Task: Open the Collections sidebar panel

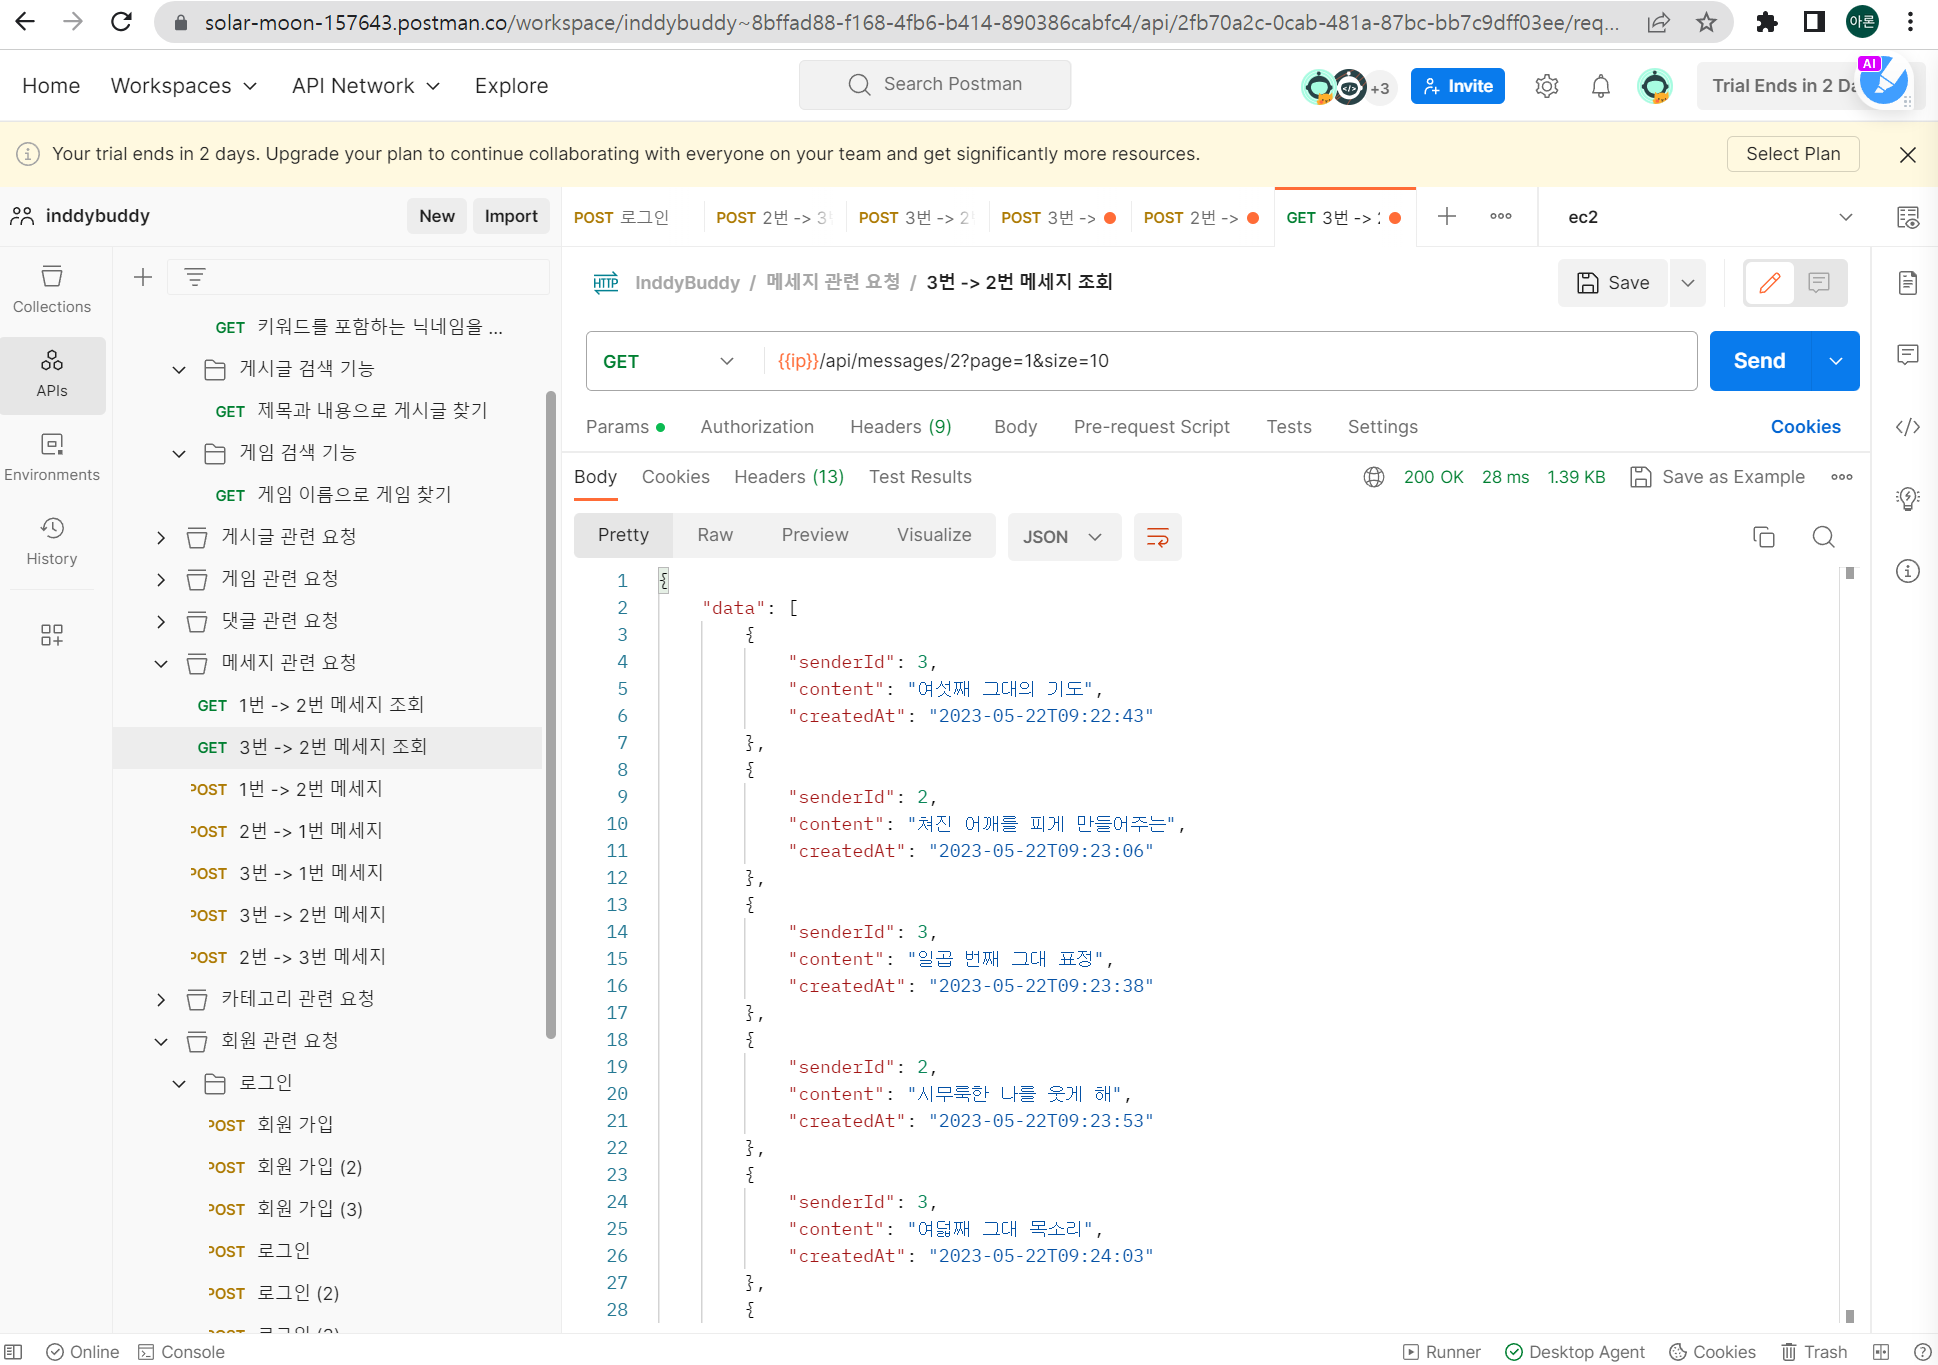Action: (52, 289)
